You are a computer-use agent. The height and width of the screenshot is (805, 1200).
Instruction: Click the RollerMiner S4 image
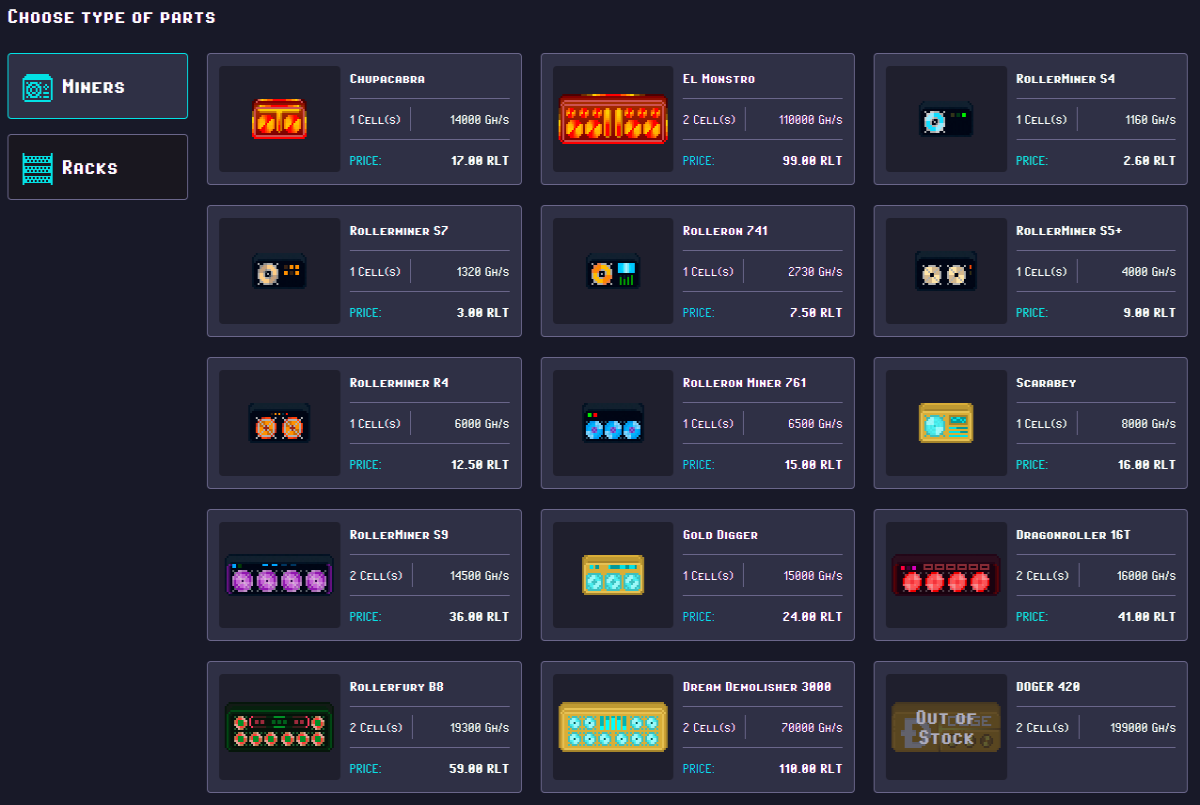click(946, 119)
